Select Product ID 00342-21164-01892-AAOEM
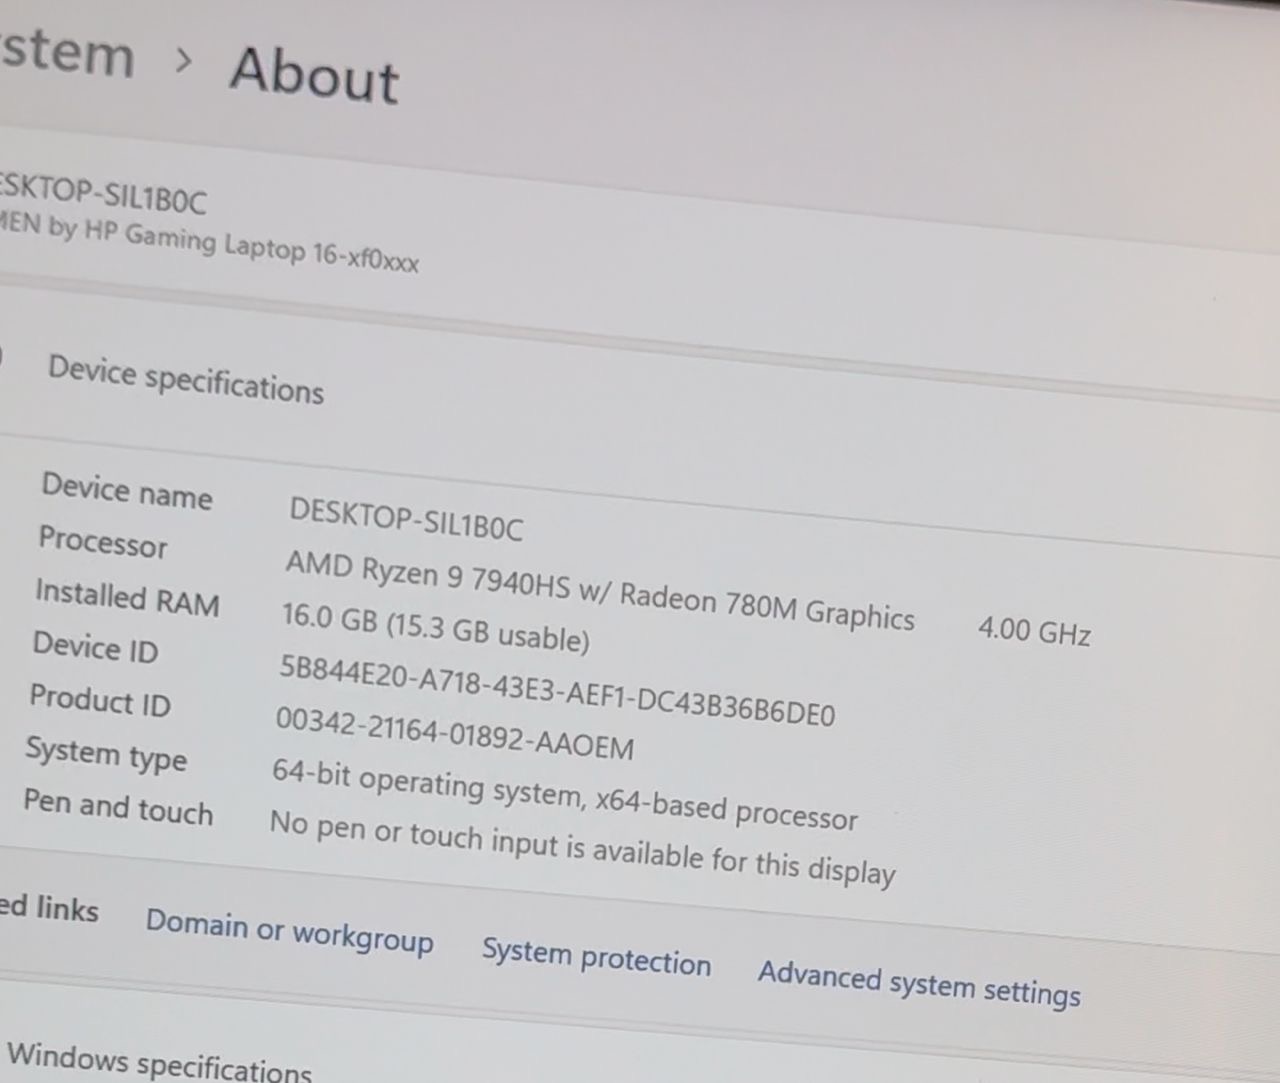The width and height of the screenshot is (1280, 1083). 454,733
